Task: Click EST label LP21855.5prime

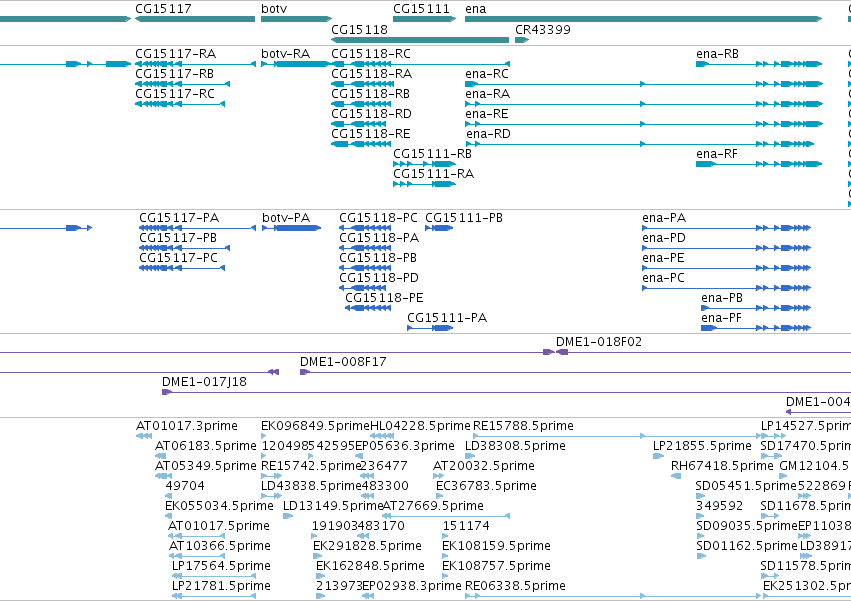Action: coord(703,446)
